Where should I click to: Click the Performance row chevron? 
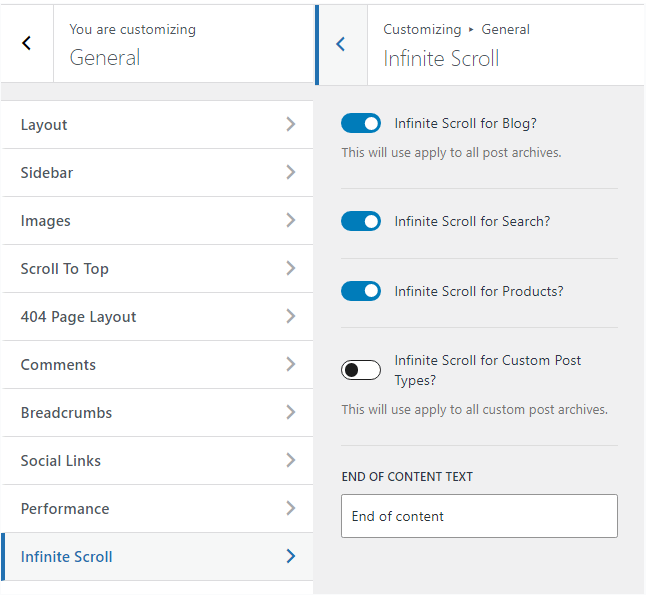(290, 509)
